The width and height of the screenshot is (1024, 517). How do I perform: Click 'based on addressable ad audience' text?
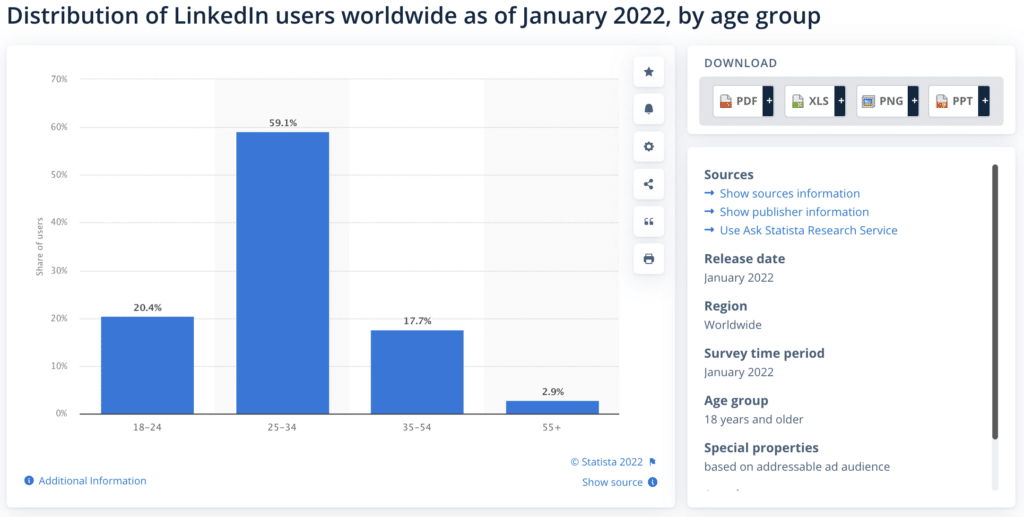click(x=797, y=467)
